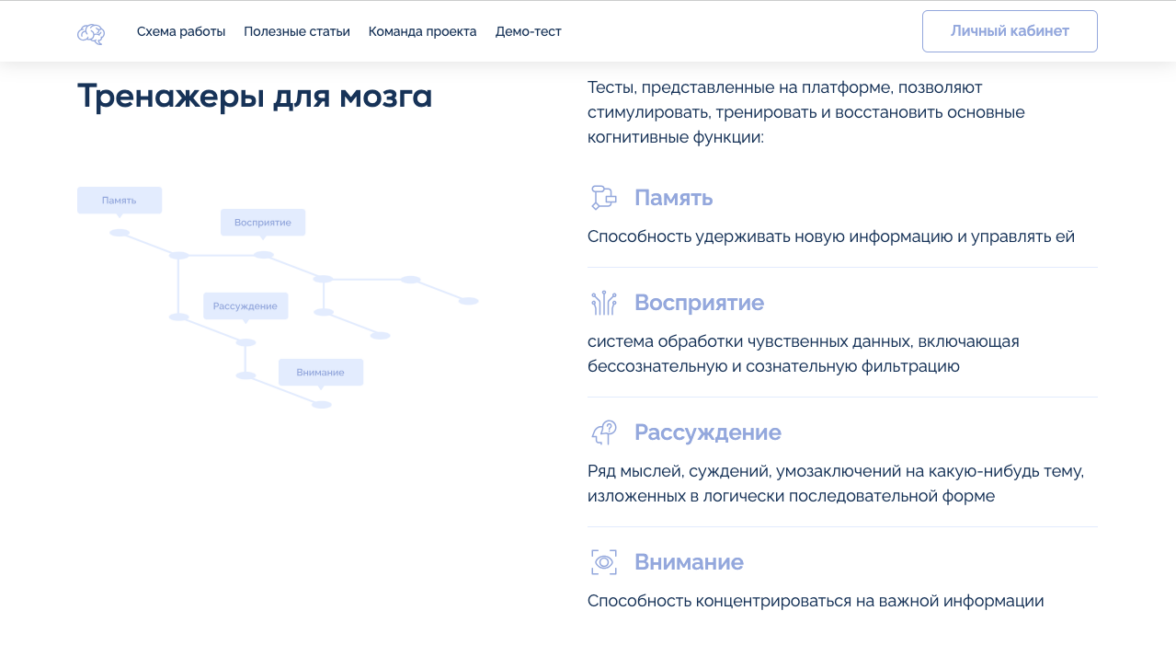This screenshot has height=657, width=1176.
Task: Click the large Внимание heading in the list
Action: coord(688,562)
